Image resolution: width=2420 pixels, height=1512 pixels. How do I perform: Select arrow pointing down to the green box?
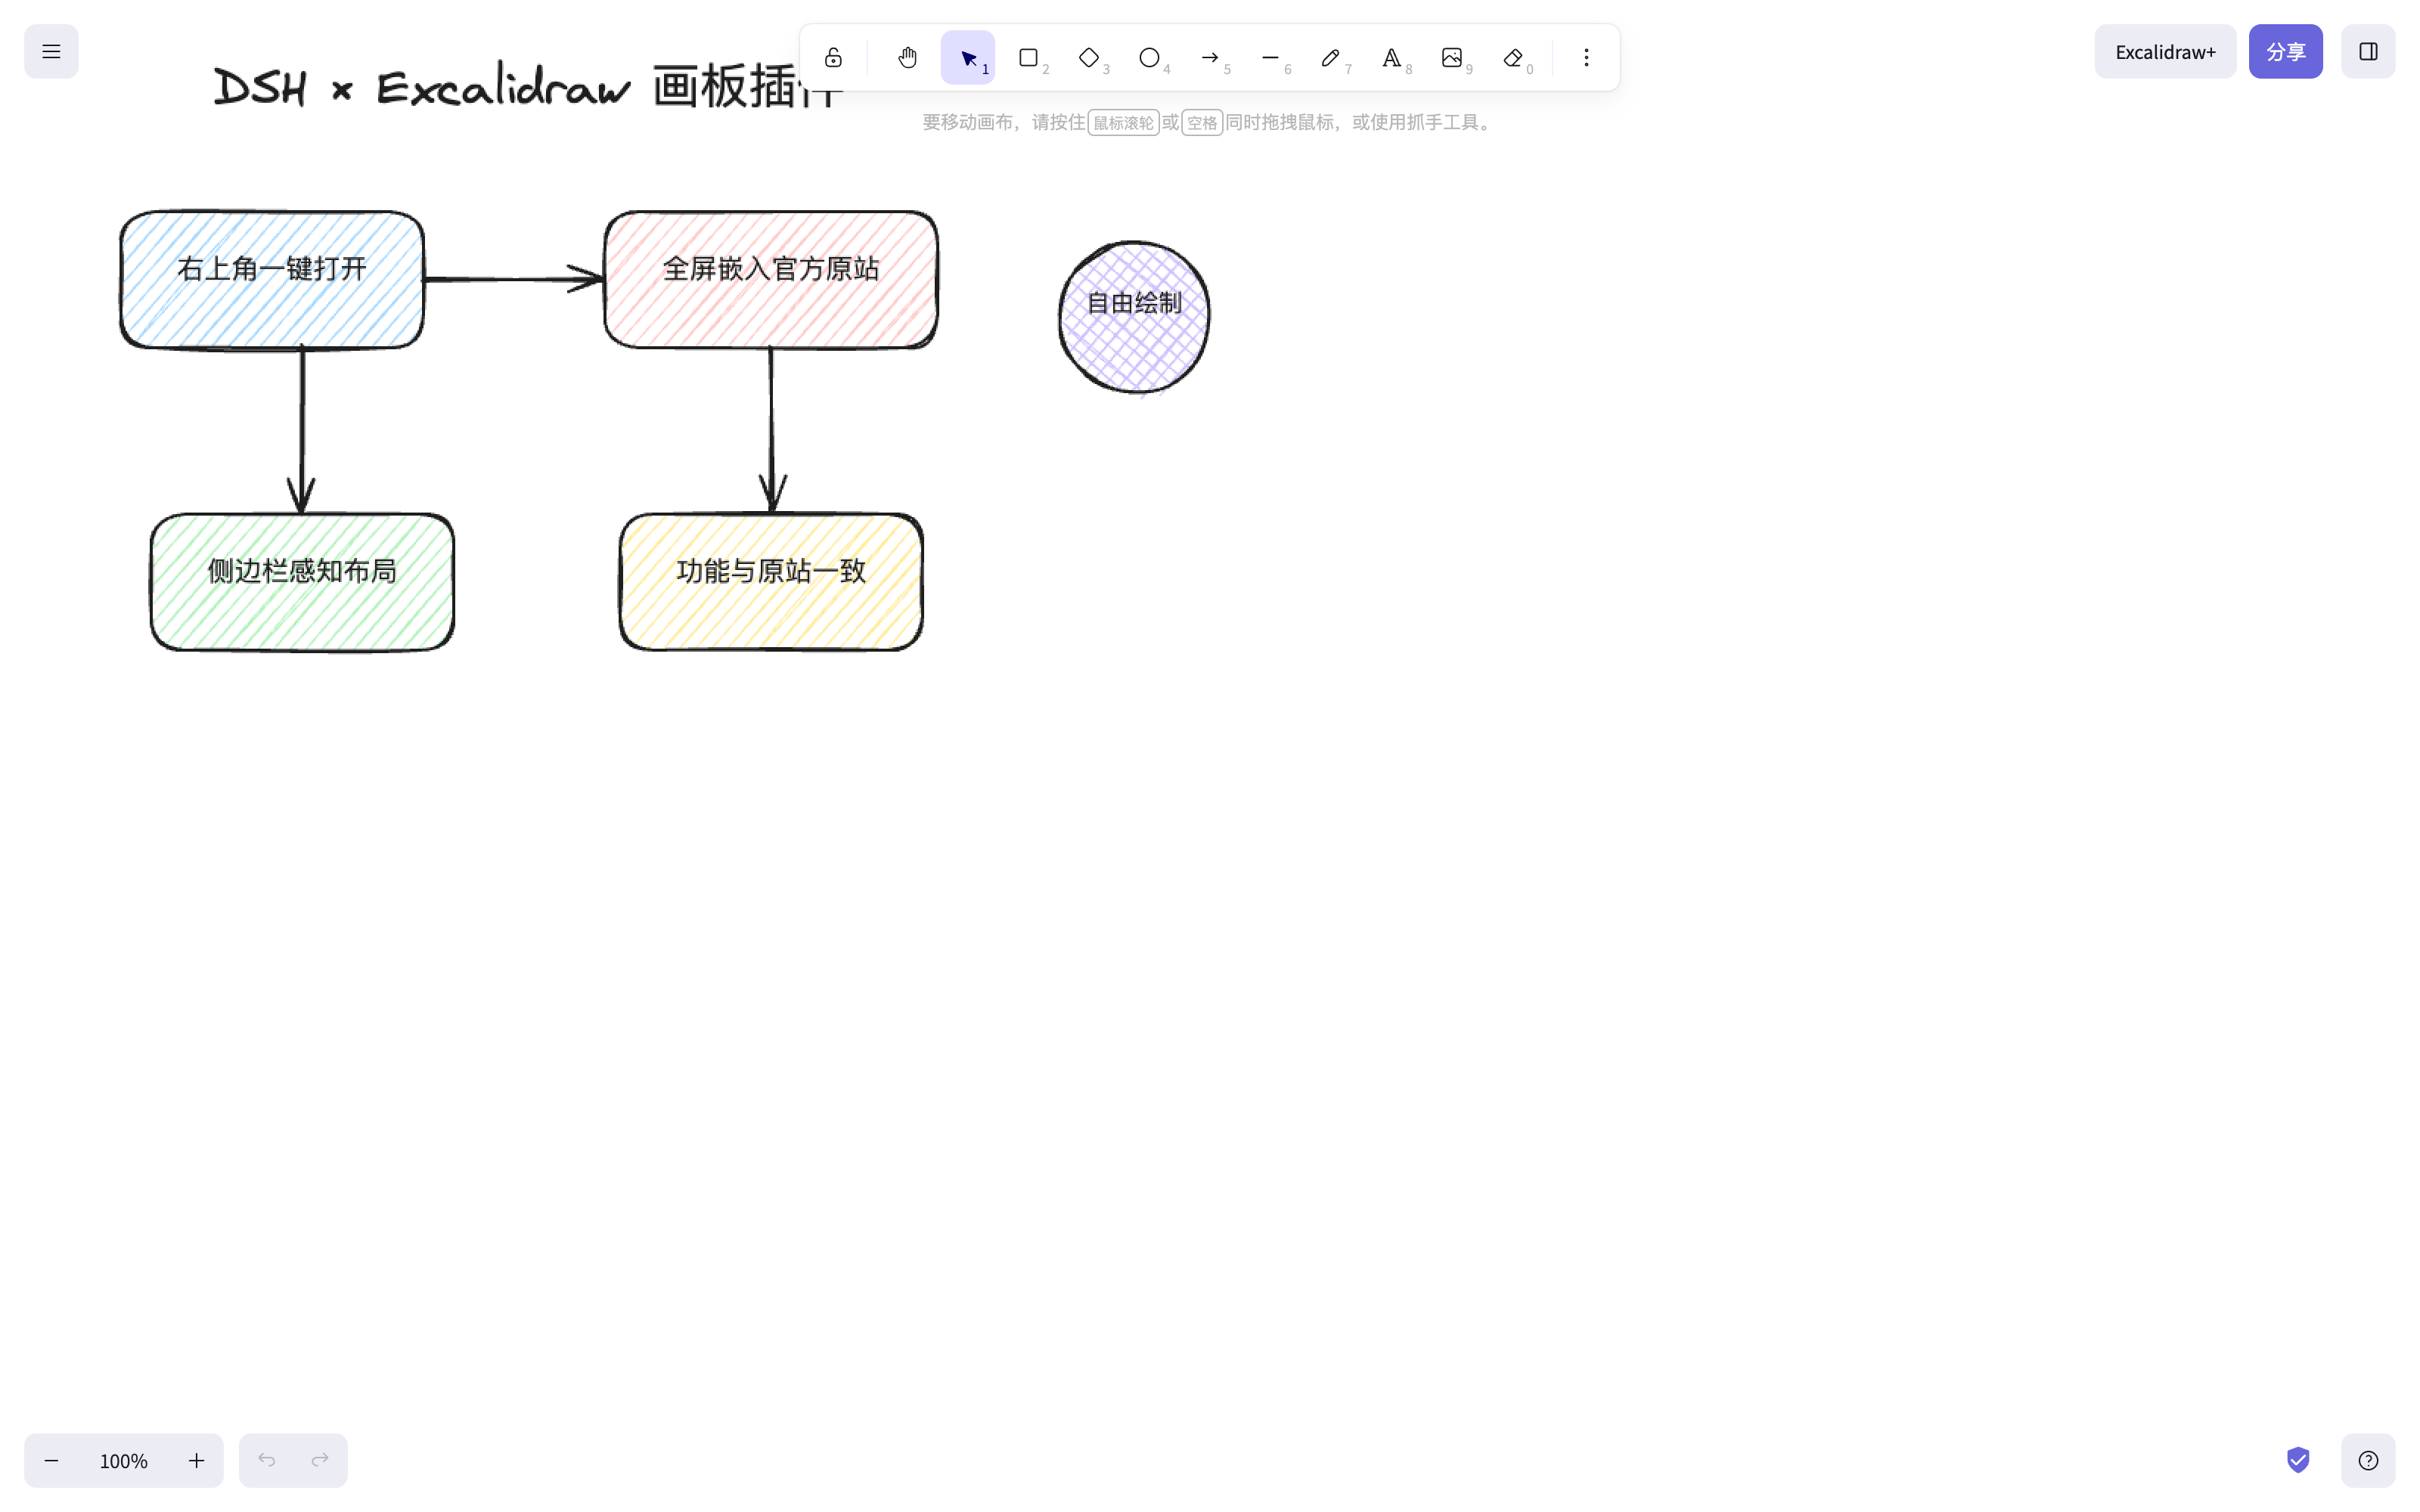pyautogui.click(x=302, y=430)
